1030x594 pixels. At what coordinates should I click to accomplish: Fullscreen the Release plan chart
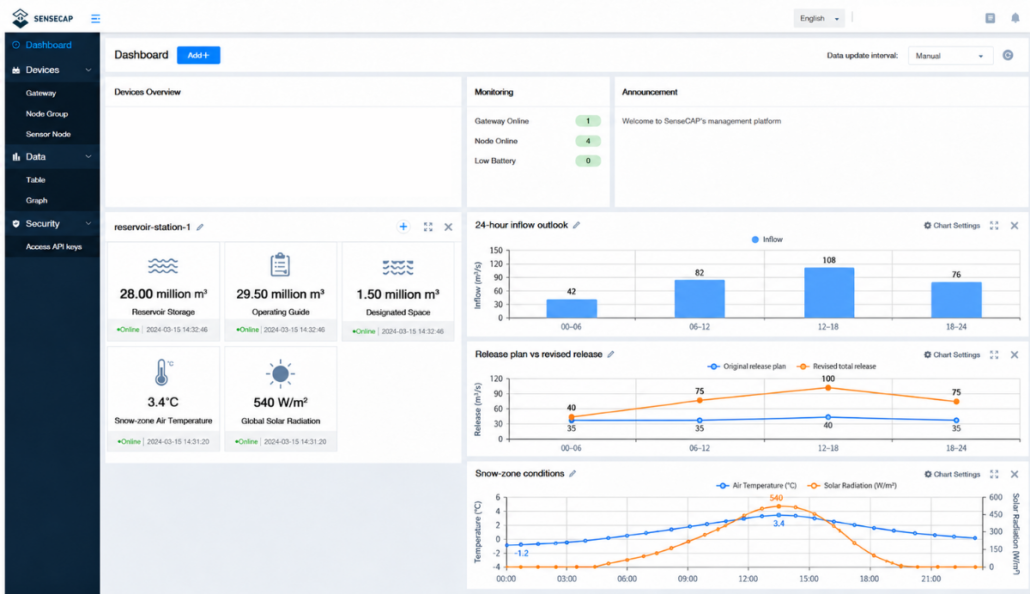tap(994, 355)
